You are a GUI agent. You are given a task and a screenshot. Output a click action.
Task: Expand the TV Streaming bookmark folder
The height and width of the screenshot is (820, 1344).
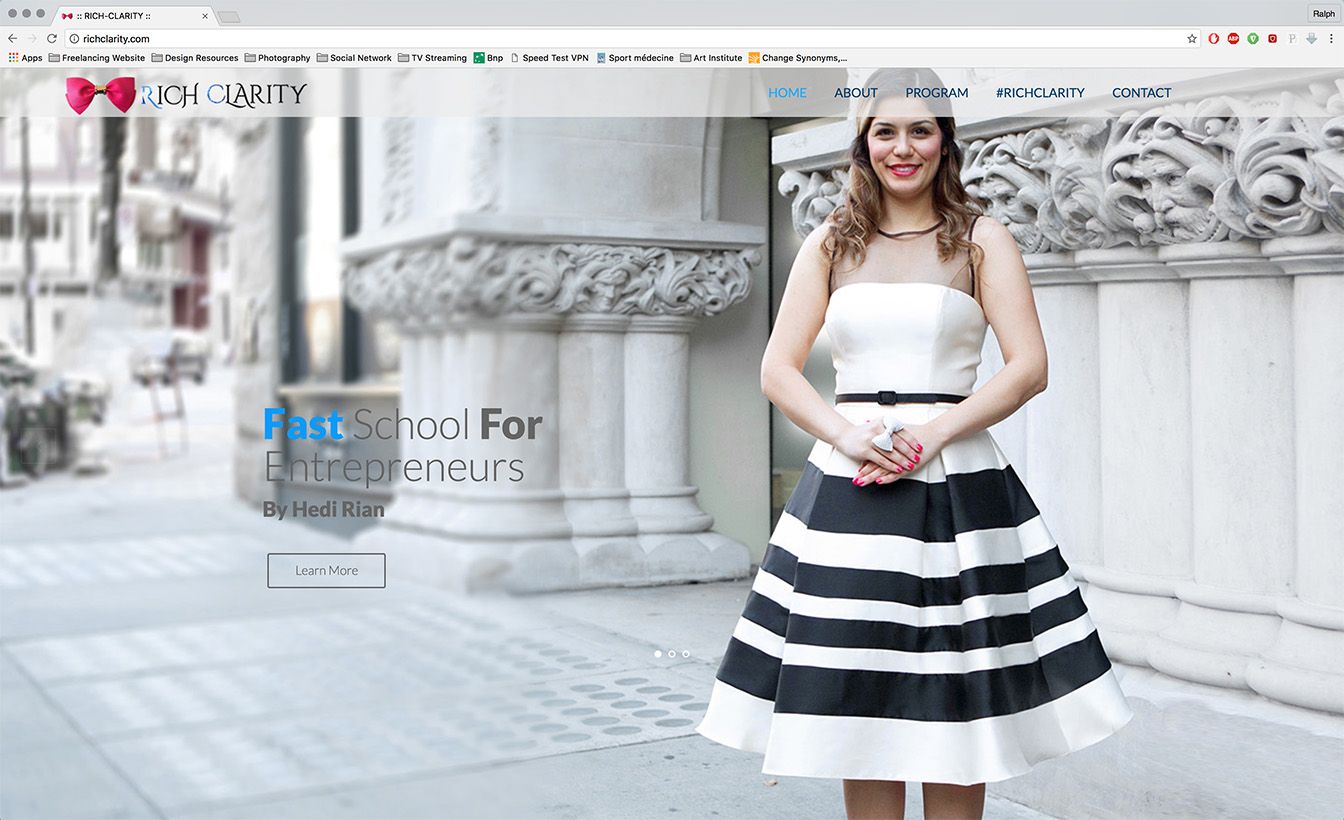click(x=432, y=58)
